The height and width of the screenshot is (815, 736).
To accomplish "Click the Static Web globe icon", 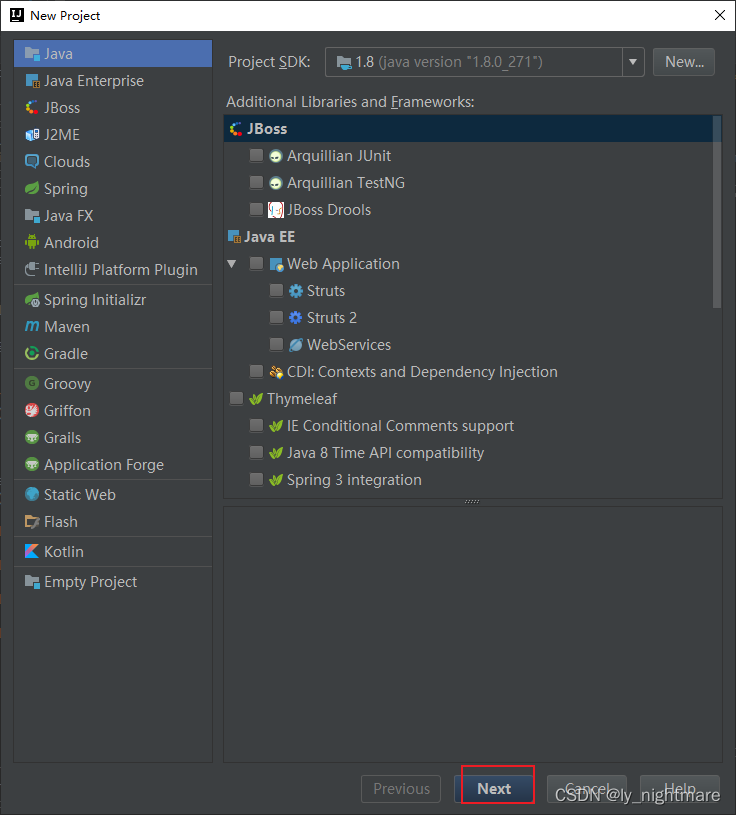I will 32,494.
